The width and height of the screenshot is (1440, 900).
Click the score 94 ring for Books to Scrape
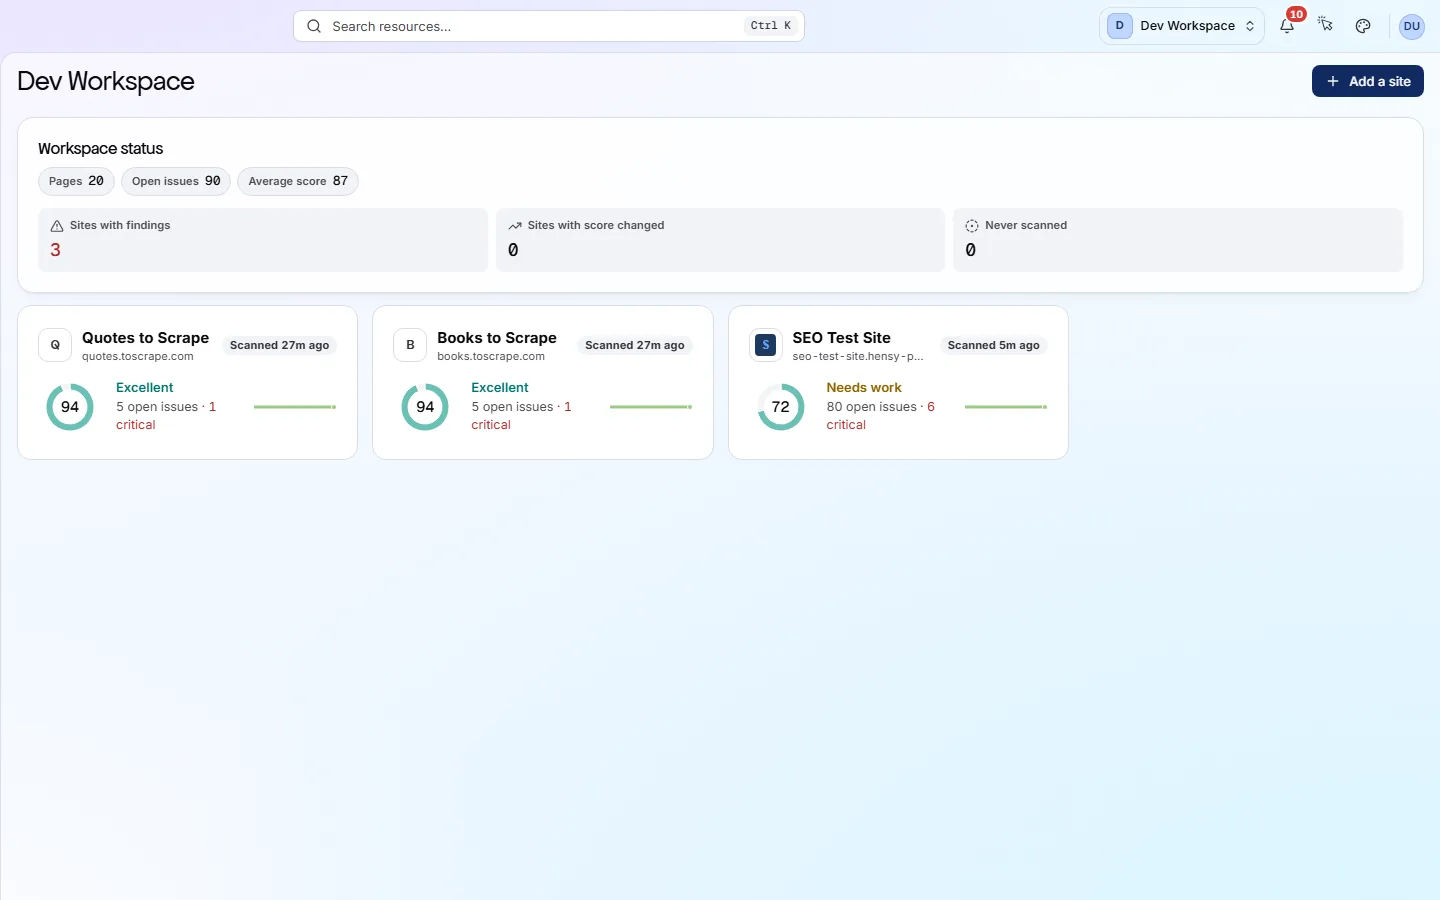425,407
